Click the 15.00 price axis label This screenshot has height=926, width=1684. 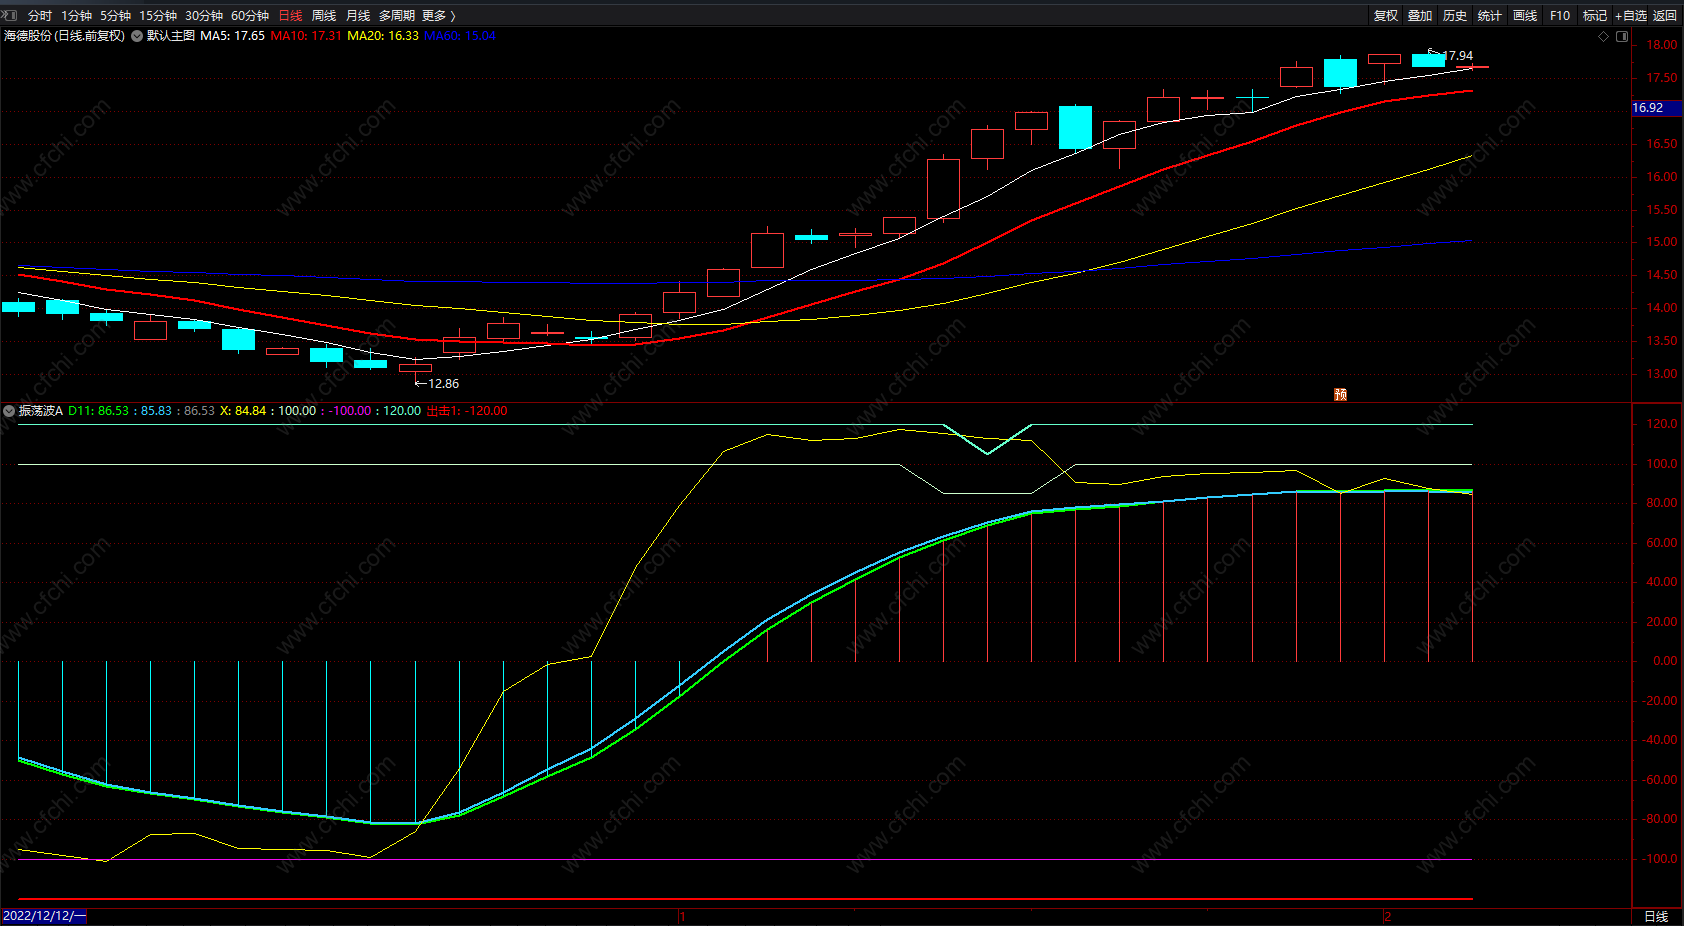[x=1662, y=242]
